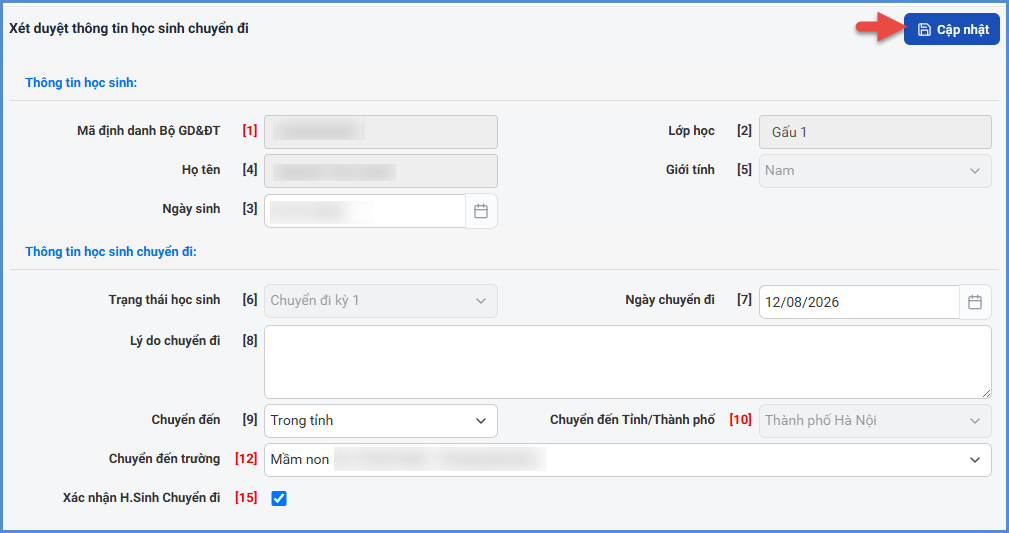The width and height of the screenshot is (1009, 533).
Task: Open calendar picker for Ngày sinh
Action: [x=481, y=211]
